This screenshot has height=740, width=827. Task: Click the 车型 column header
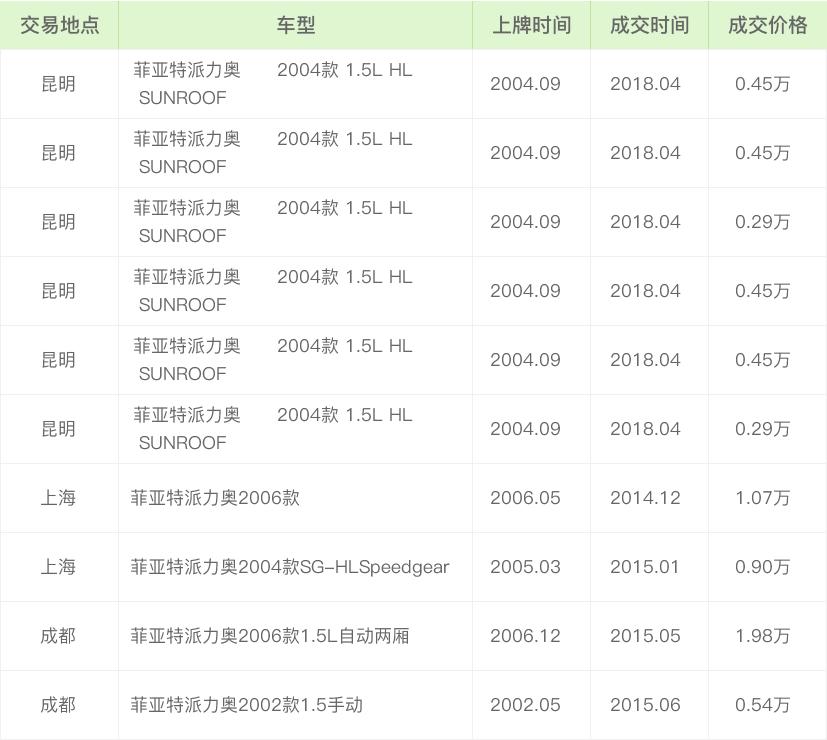(295, 25)
